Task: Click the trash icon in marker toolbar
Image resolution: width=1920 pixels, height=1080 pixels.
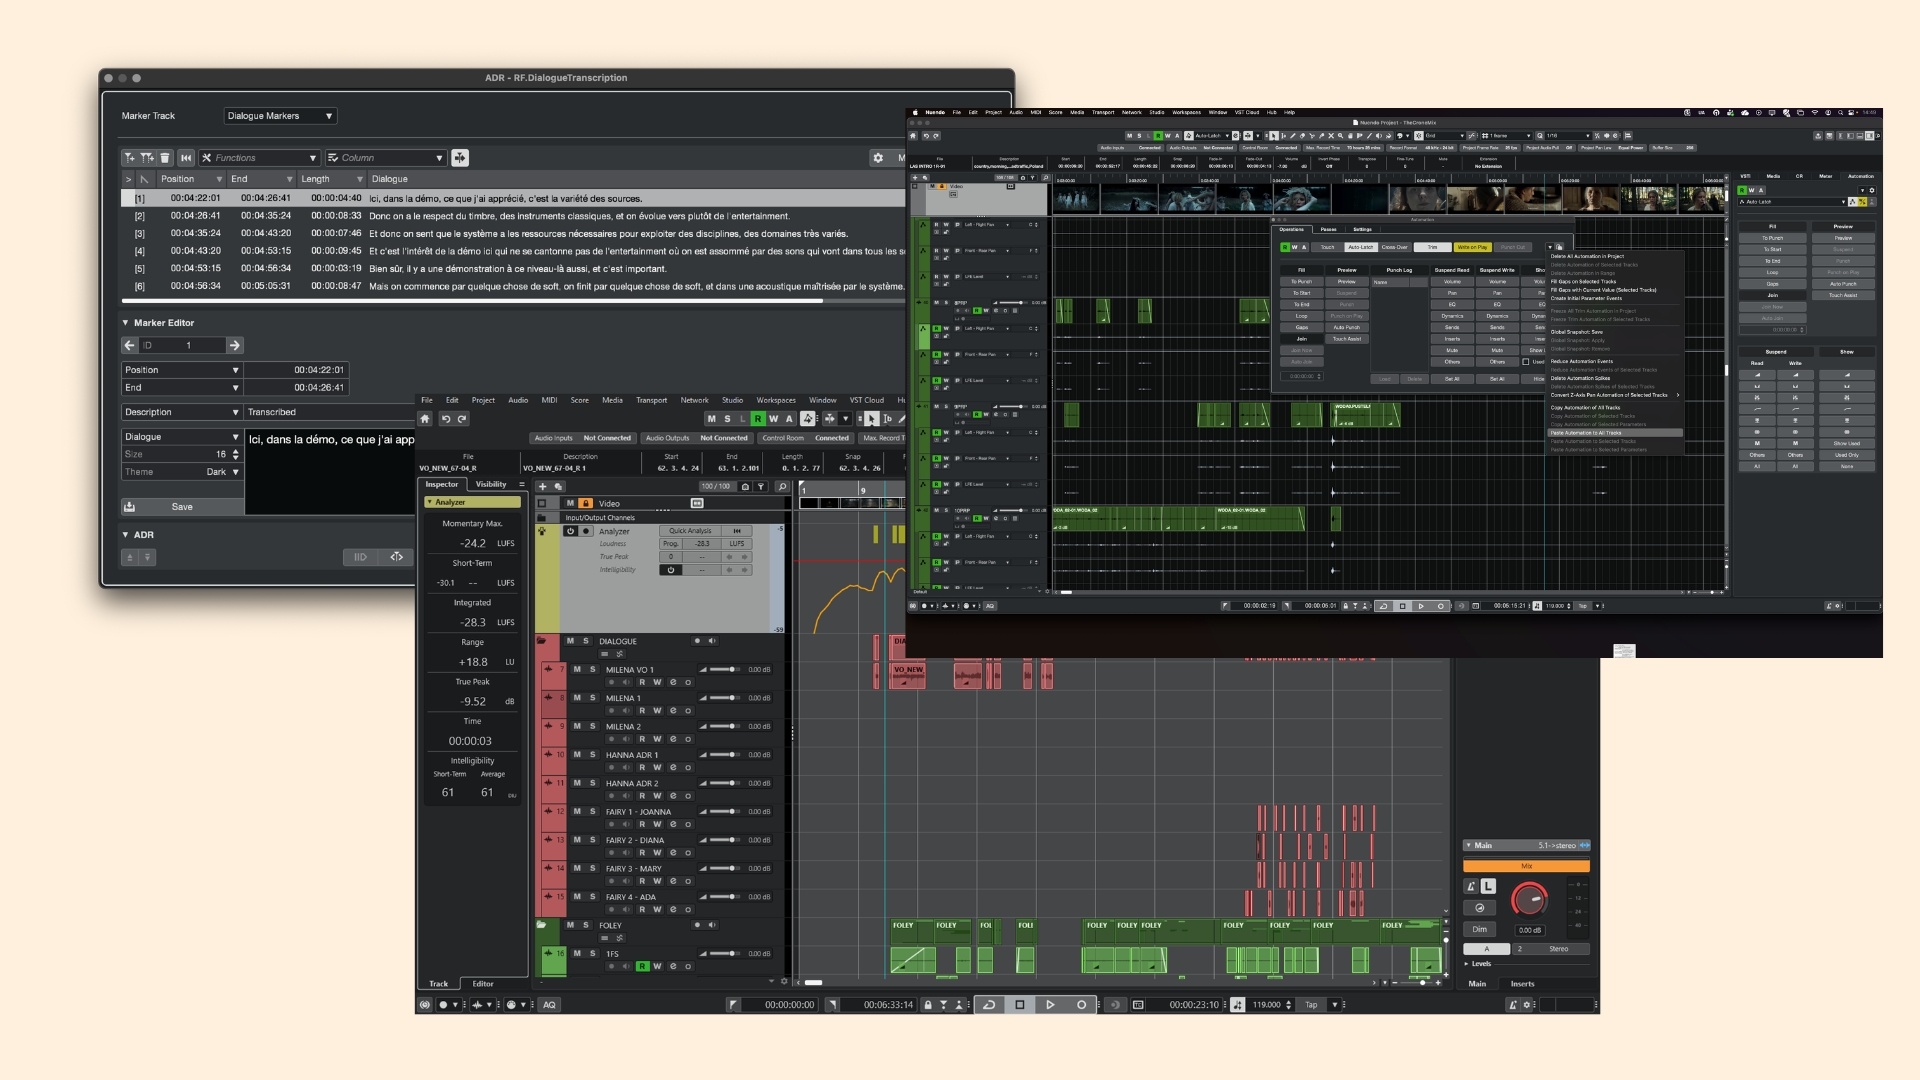Action: click(x=165, y=158)
